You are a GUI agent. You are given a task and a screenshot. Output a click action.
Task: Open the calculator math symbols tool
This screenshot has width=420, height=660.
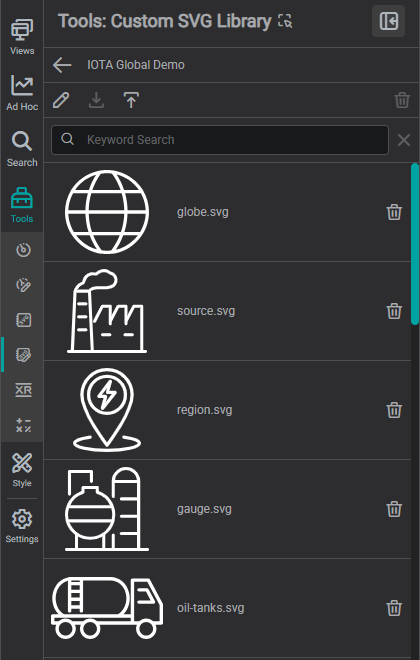(x=23, y=425)
